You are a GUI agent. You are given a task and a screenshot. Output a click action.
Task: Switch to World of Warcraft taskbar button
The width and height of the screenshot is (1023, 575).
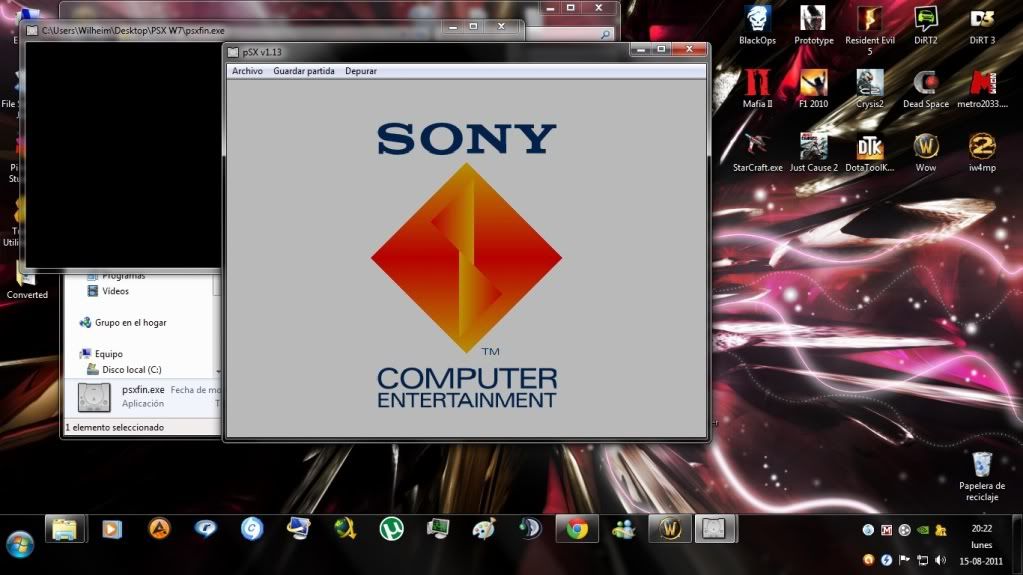[670, 529]
